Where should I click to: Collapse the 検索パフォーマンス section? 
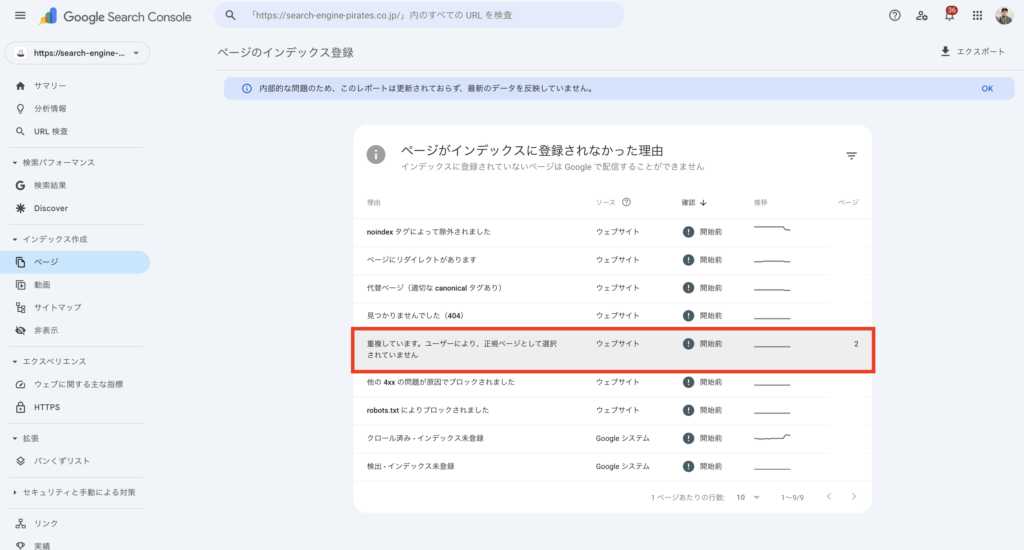[x=15, y=163]
